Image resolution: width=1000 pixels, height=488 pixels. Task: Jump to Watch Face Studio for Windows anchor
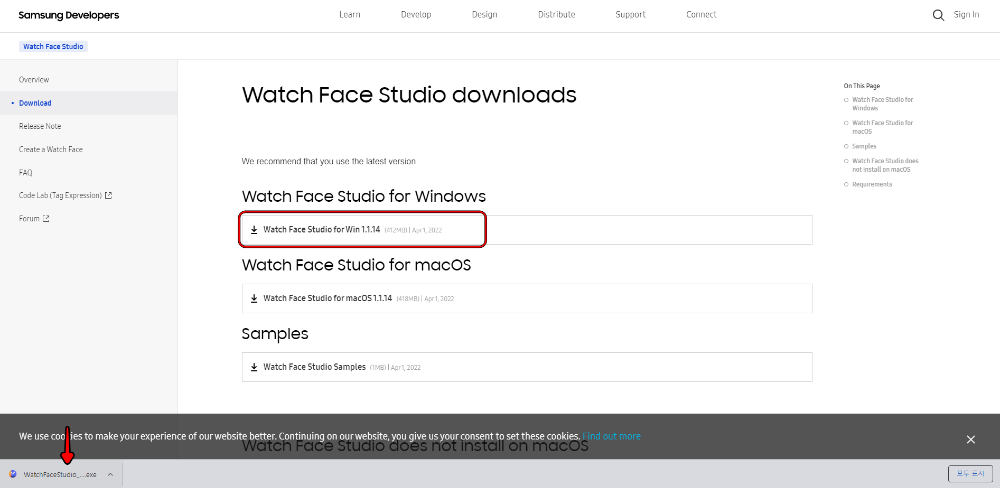click(x=883, y=104)
